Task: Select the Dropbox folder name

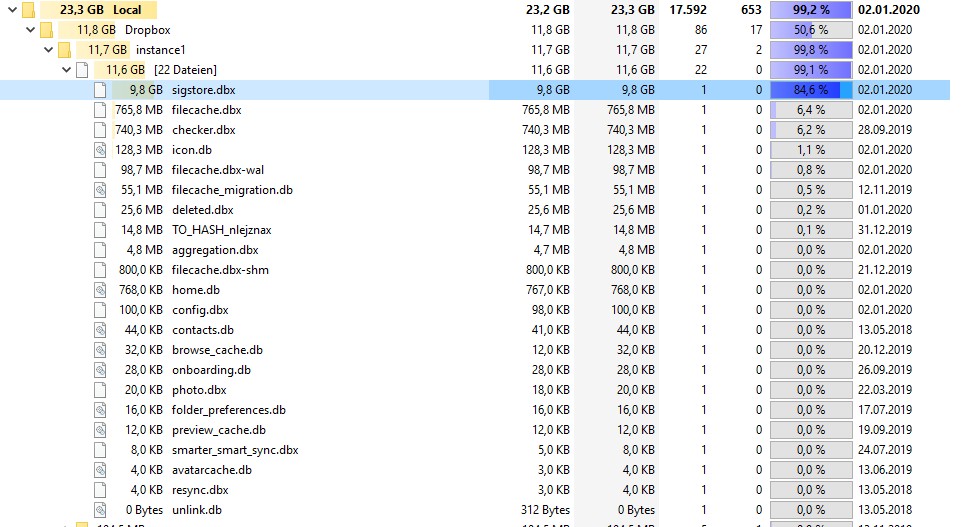Action: point(147,30)
